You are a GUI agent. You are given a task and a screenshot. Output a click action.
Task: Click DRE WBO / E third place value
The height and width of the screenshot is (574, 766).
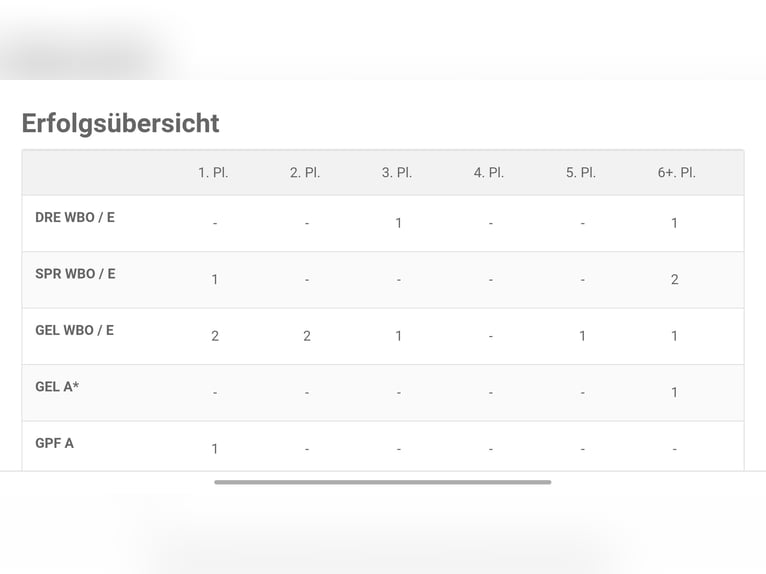399,223
